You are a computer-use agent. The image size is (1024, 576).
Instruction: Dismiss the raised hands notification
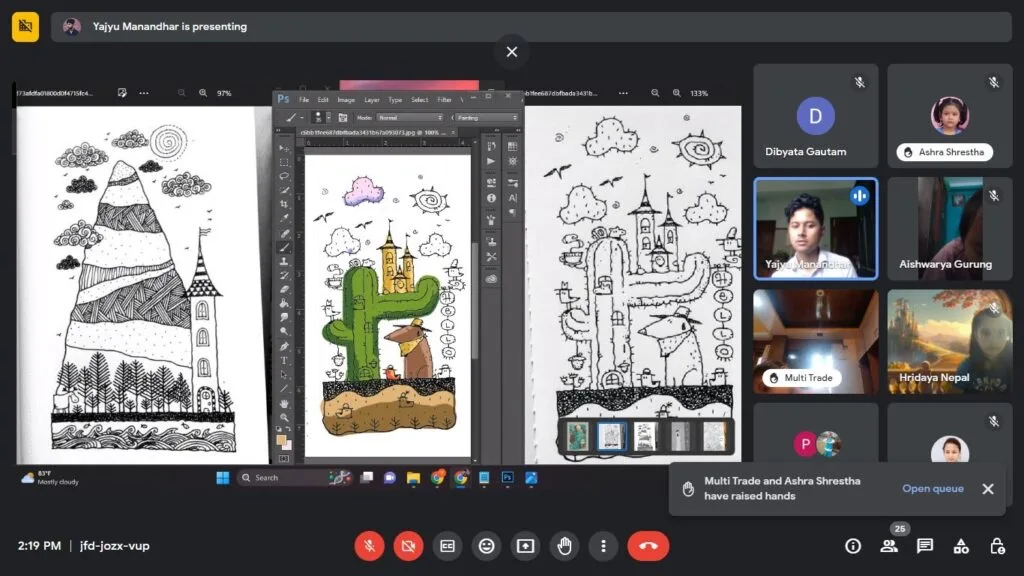point(988,488)
